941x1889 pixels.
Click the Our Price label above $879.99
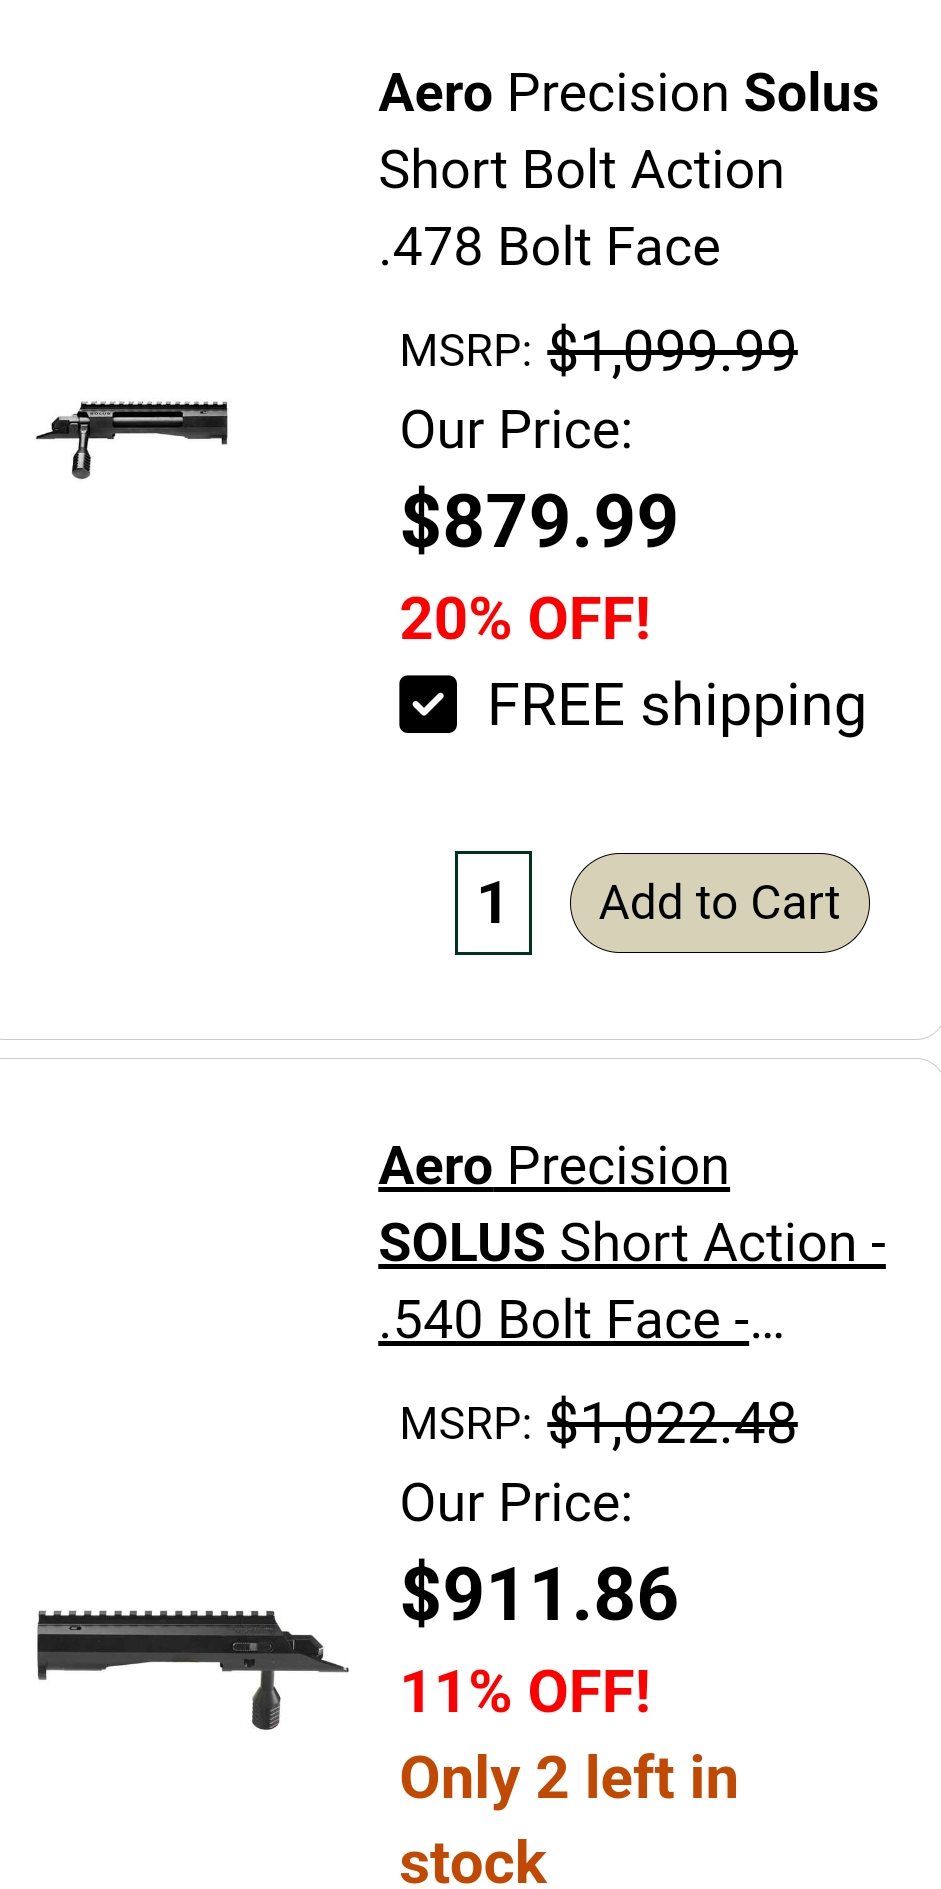[x=516, y=431]
